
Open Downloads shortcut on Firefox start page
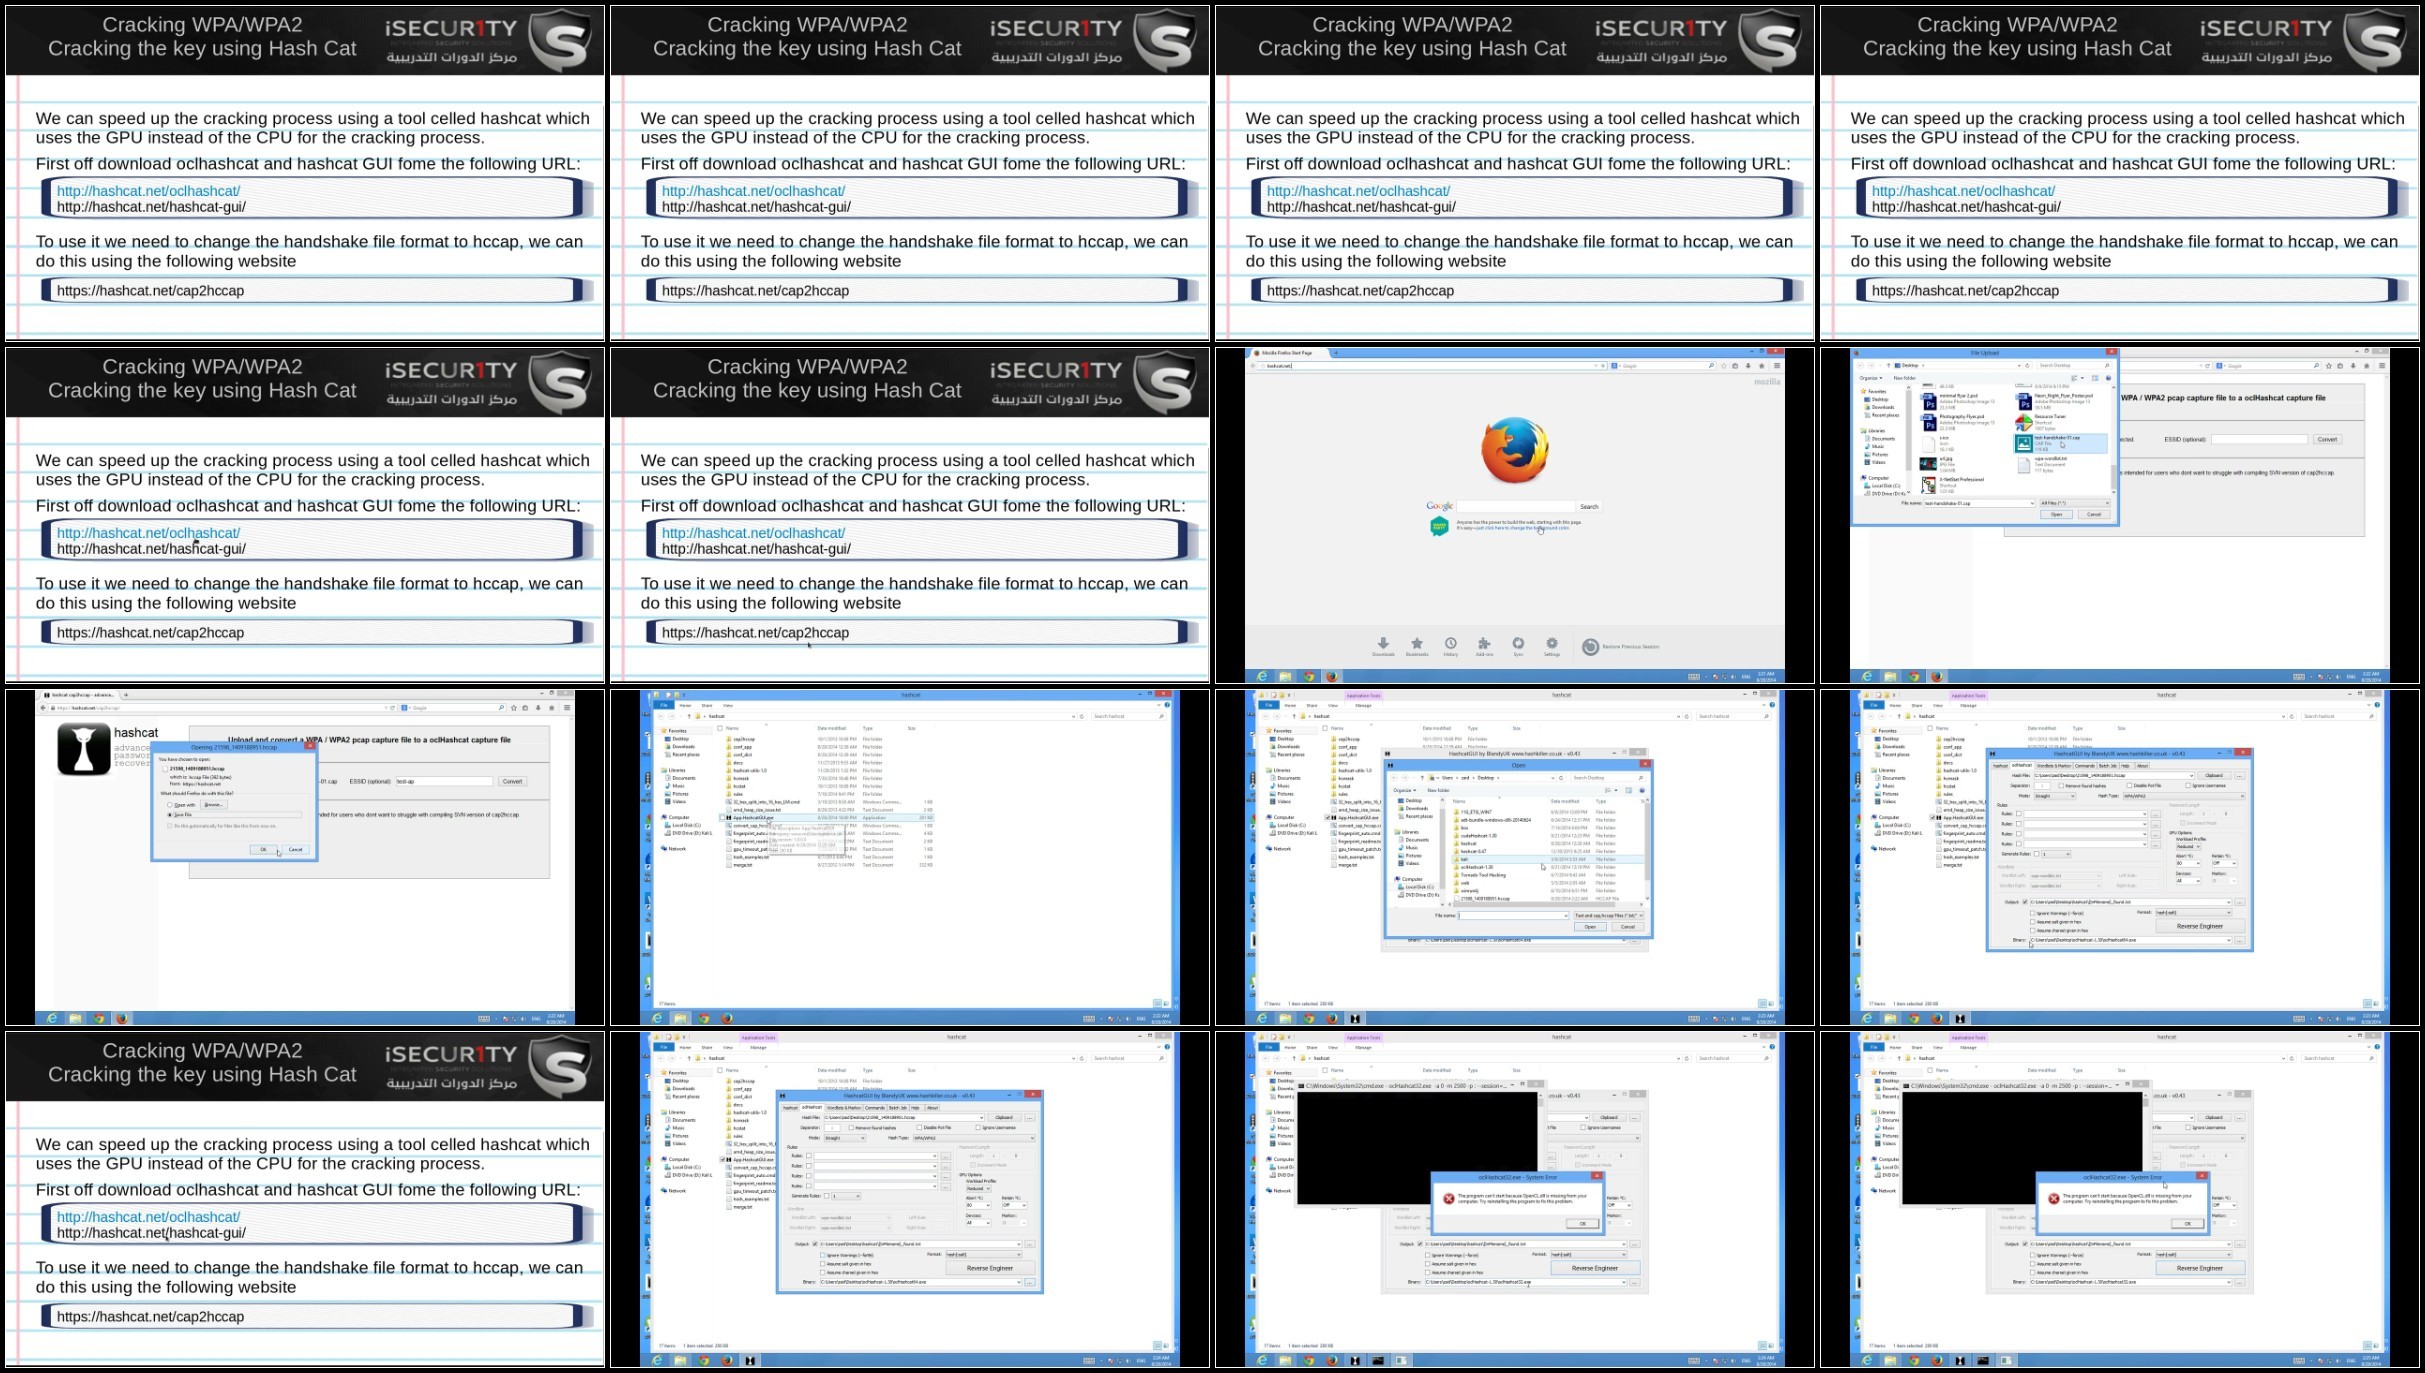point(1383,645)
